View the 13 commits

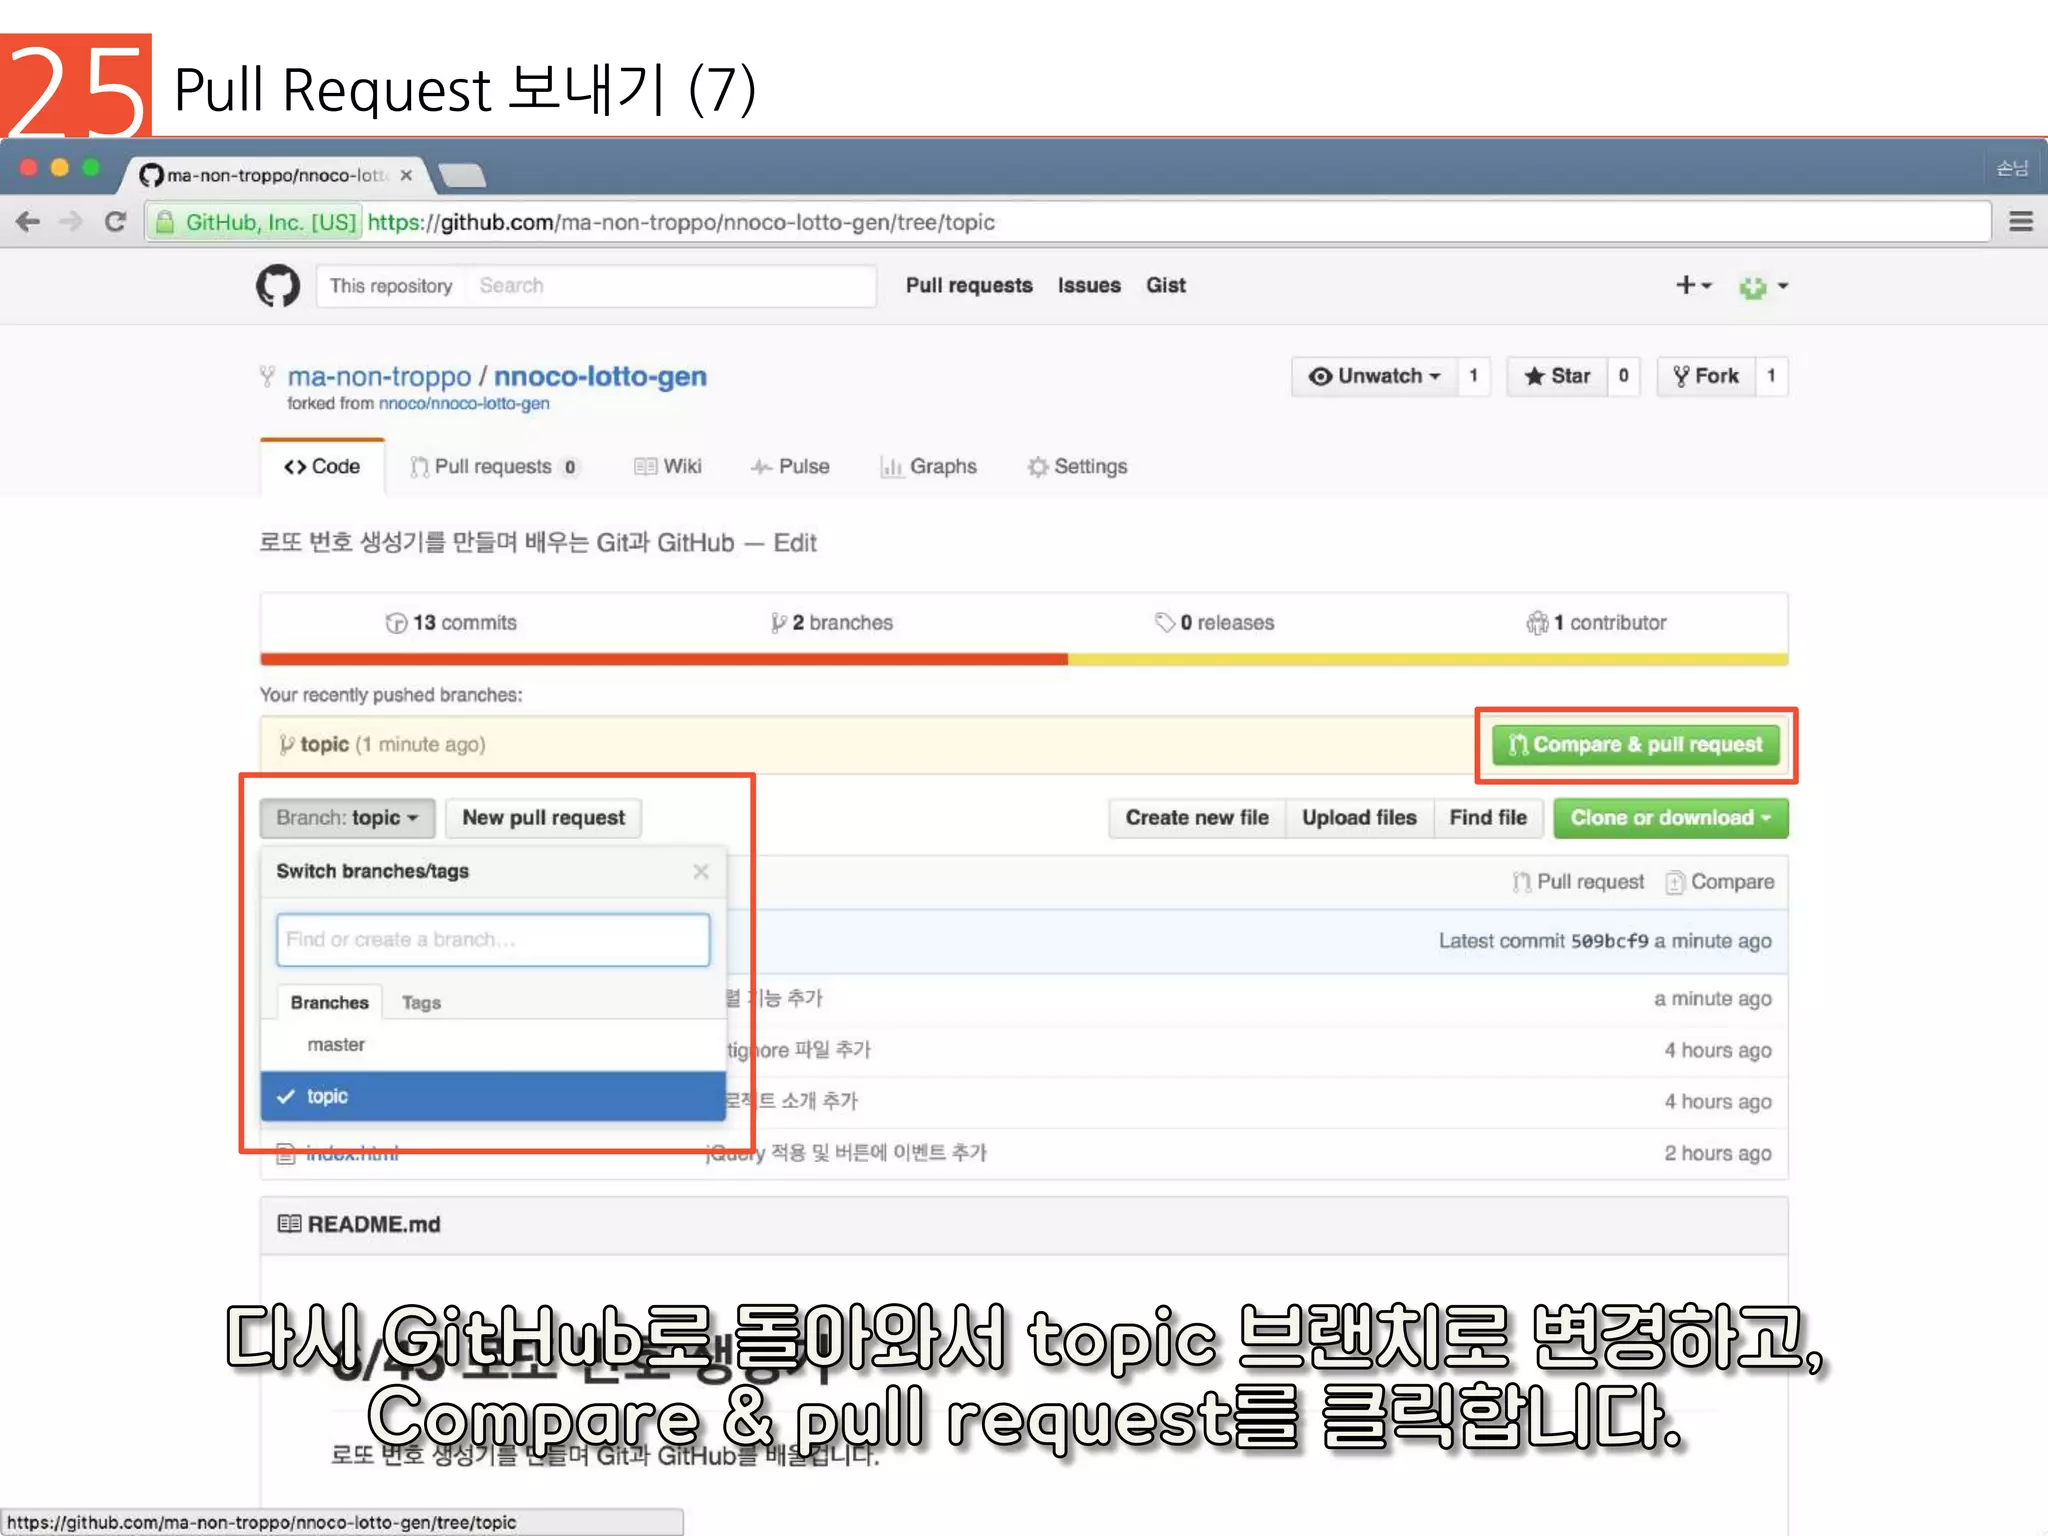click(451, 623)
